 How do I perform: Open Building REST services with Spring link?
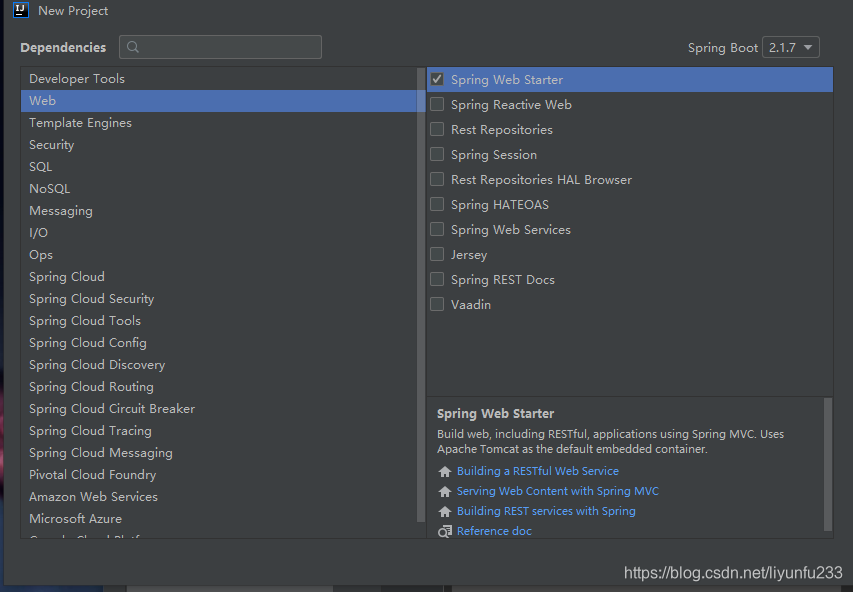pyautogui.click(x=546, y=511)
